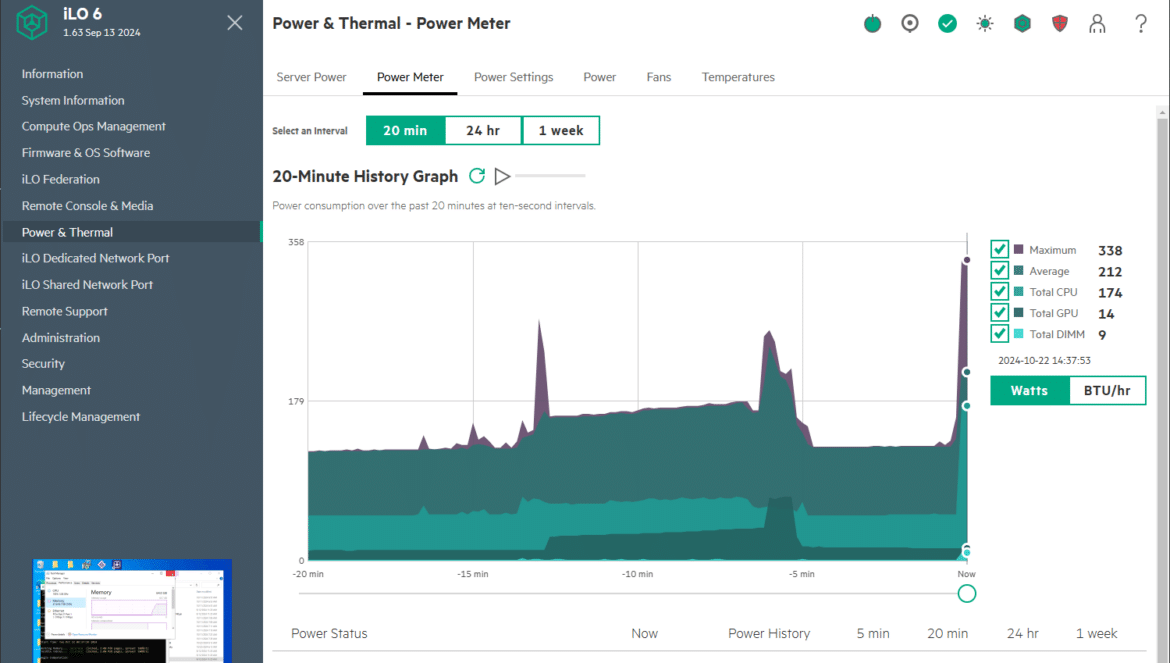The image size is (1170, 663).
Task: Click the Total DIMM cyan color swatch
Action: (1019, 333)
